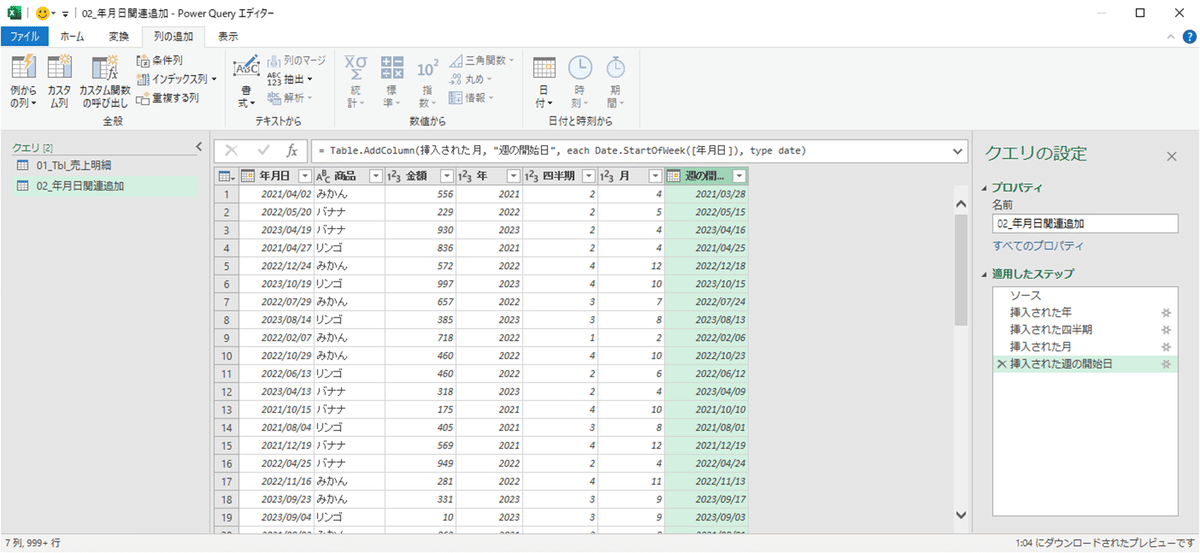Open settings gear for 挿入された四半期
The image size is (1200, 553).
[x=1165, y=330]
